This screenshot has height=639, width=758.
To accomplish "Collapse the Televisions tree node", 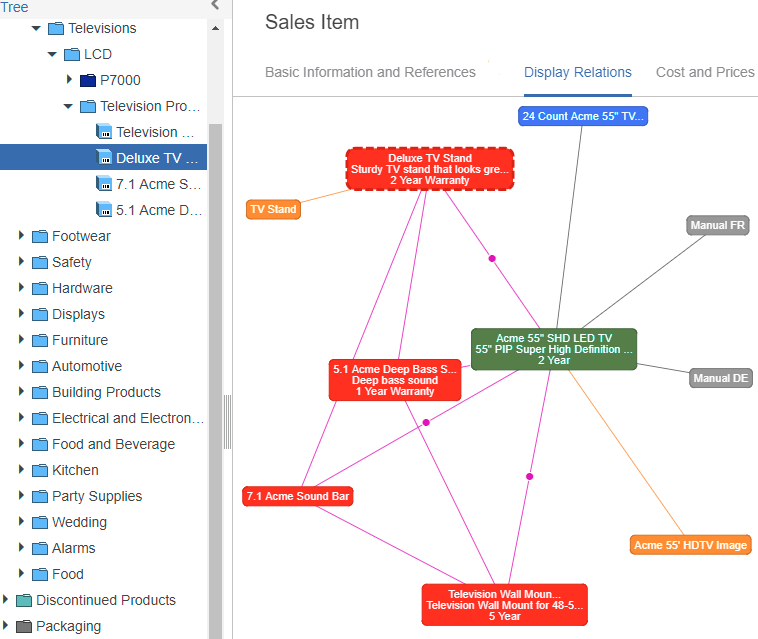I will coord(36,29).
